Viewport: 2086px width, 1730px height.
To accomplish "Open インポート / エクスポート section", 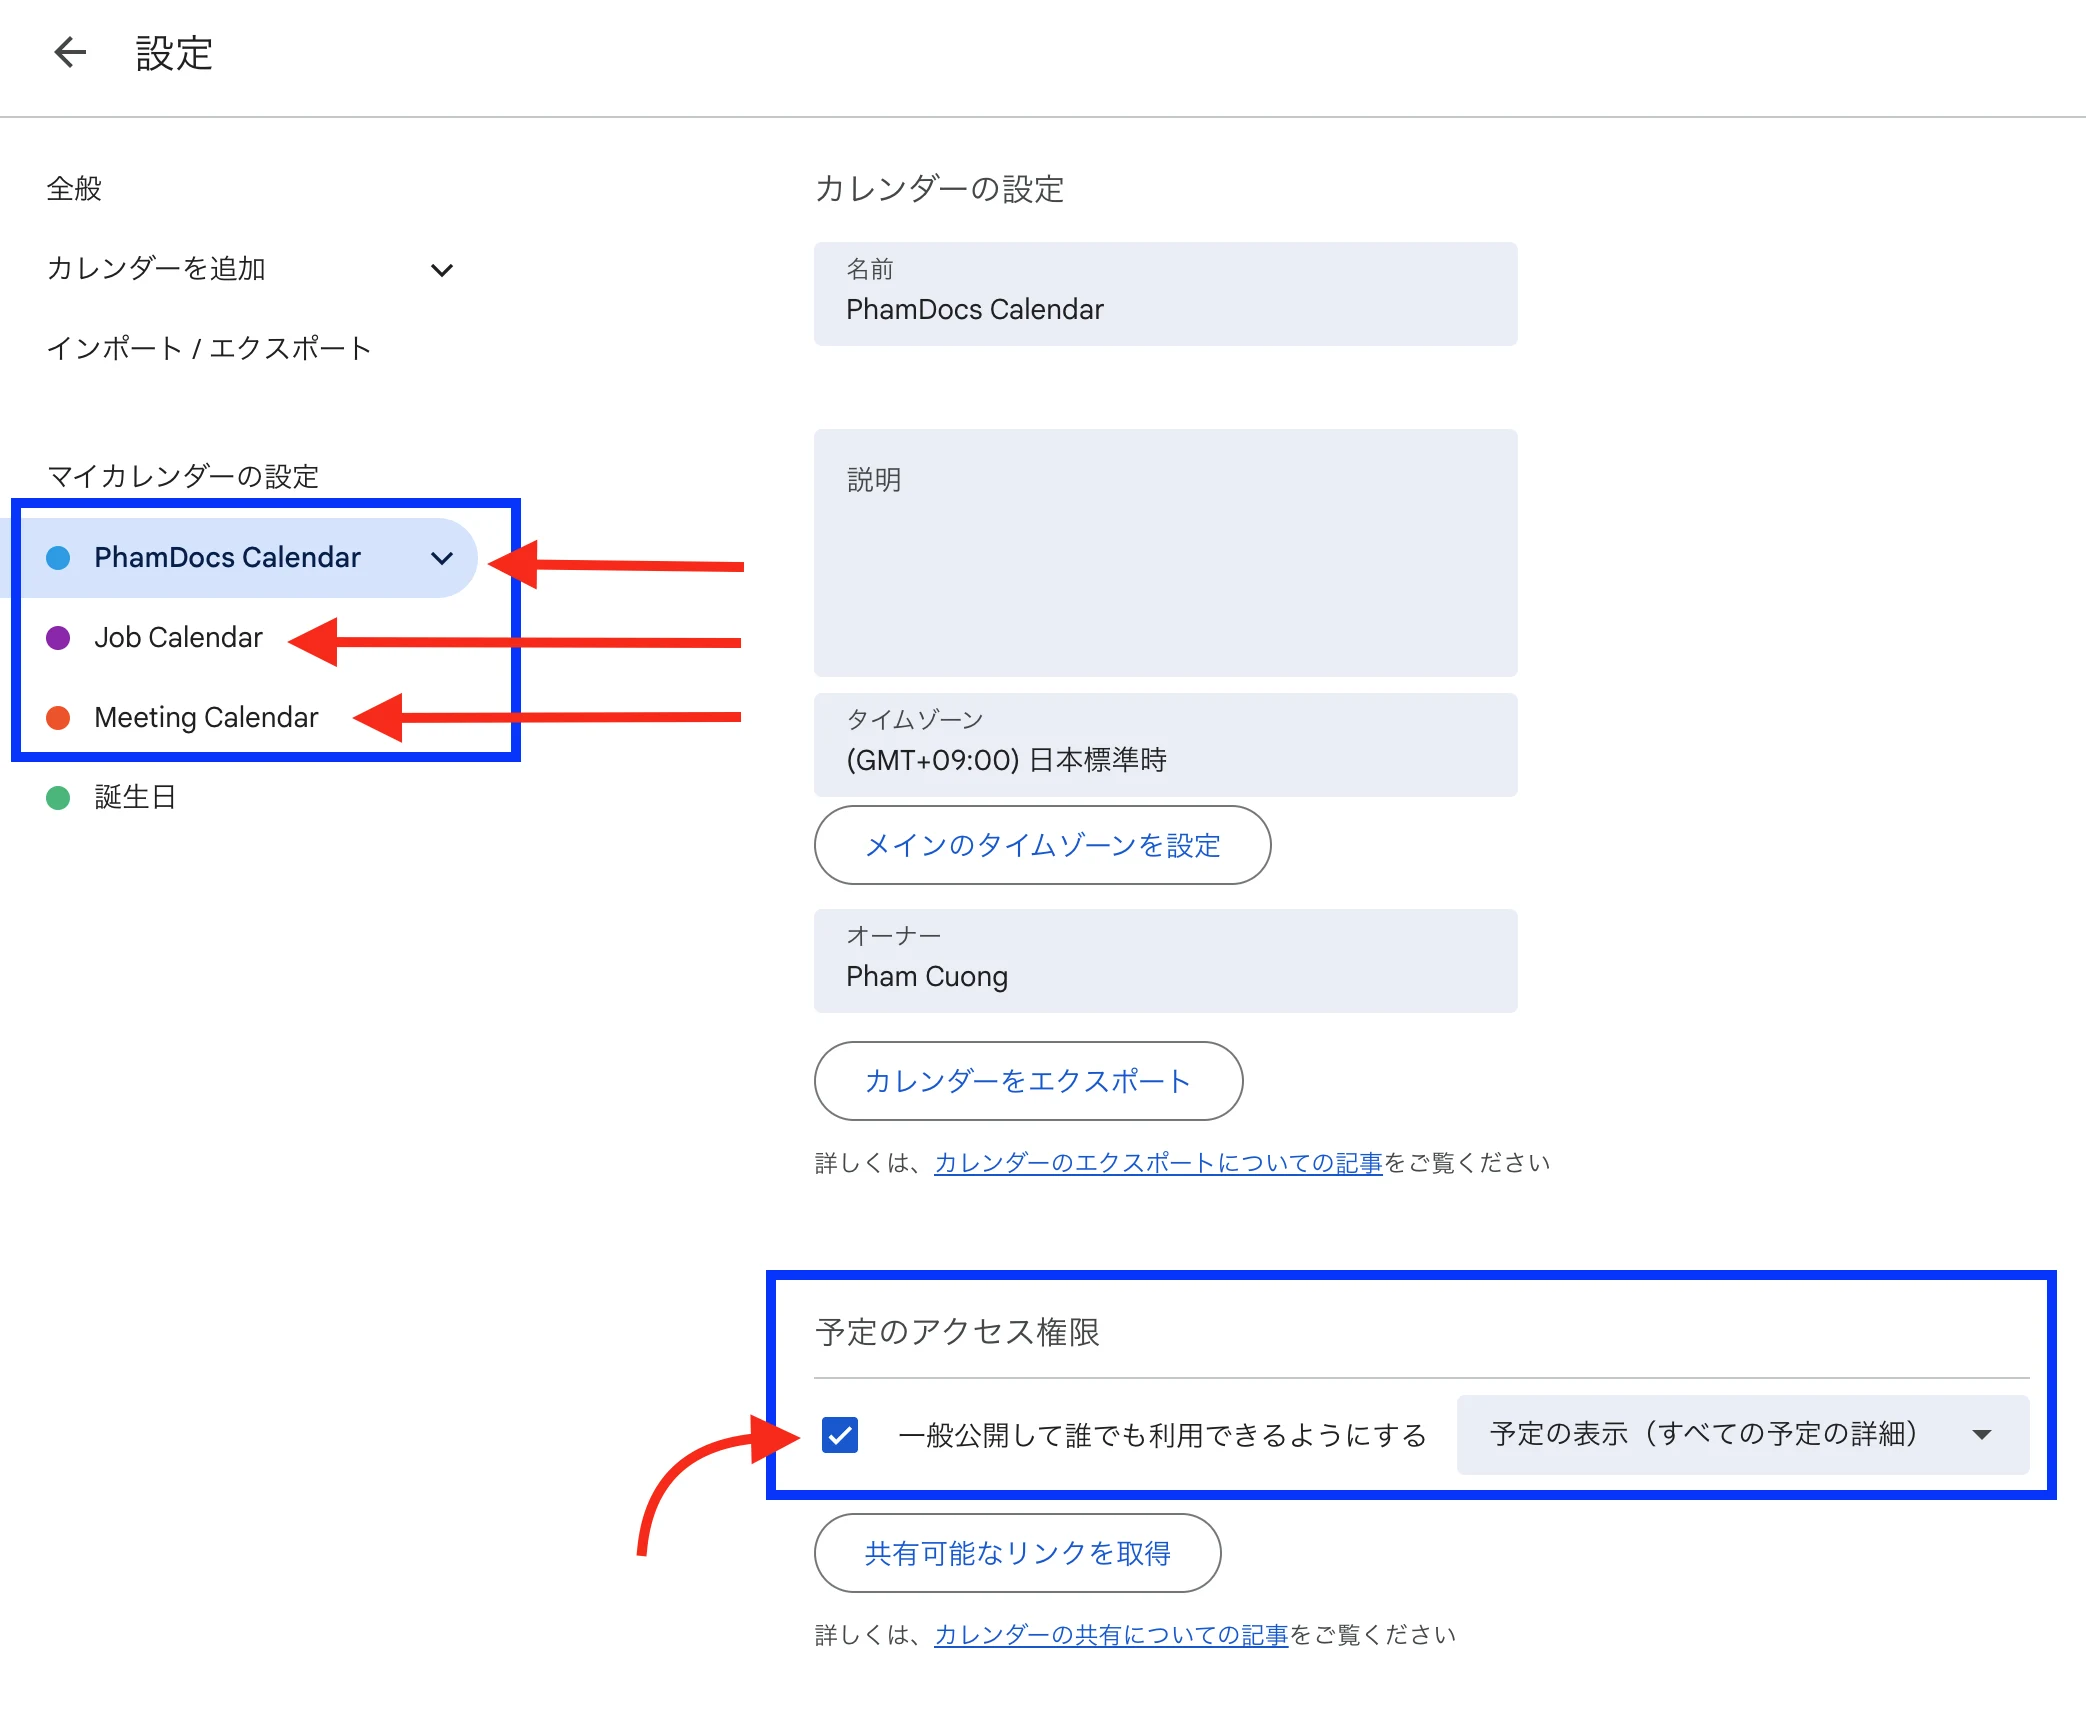I will click(208, 348).
